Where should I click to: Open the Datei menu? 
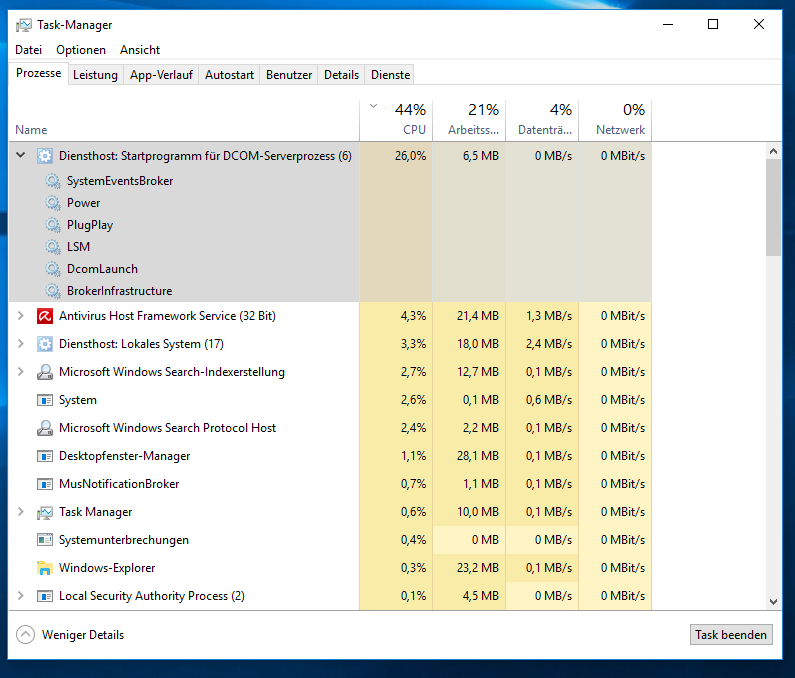point(28,50)
